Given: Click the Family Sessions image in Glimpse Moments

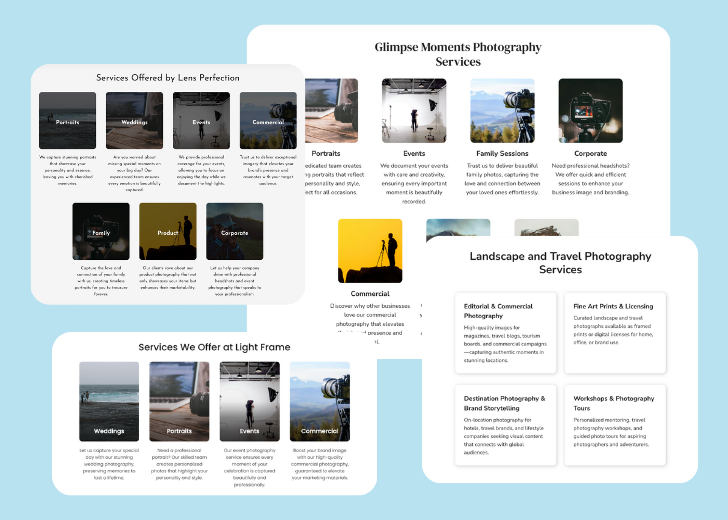Looking at the screenshot, I should (x=502, y=110).
